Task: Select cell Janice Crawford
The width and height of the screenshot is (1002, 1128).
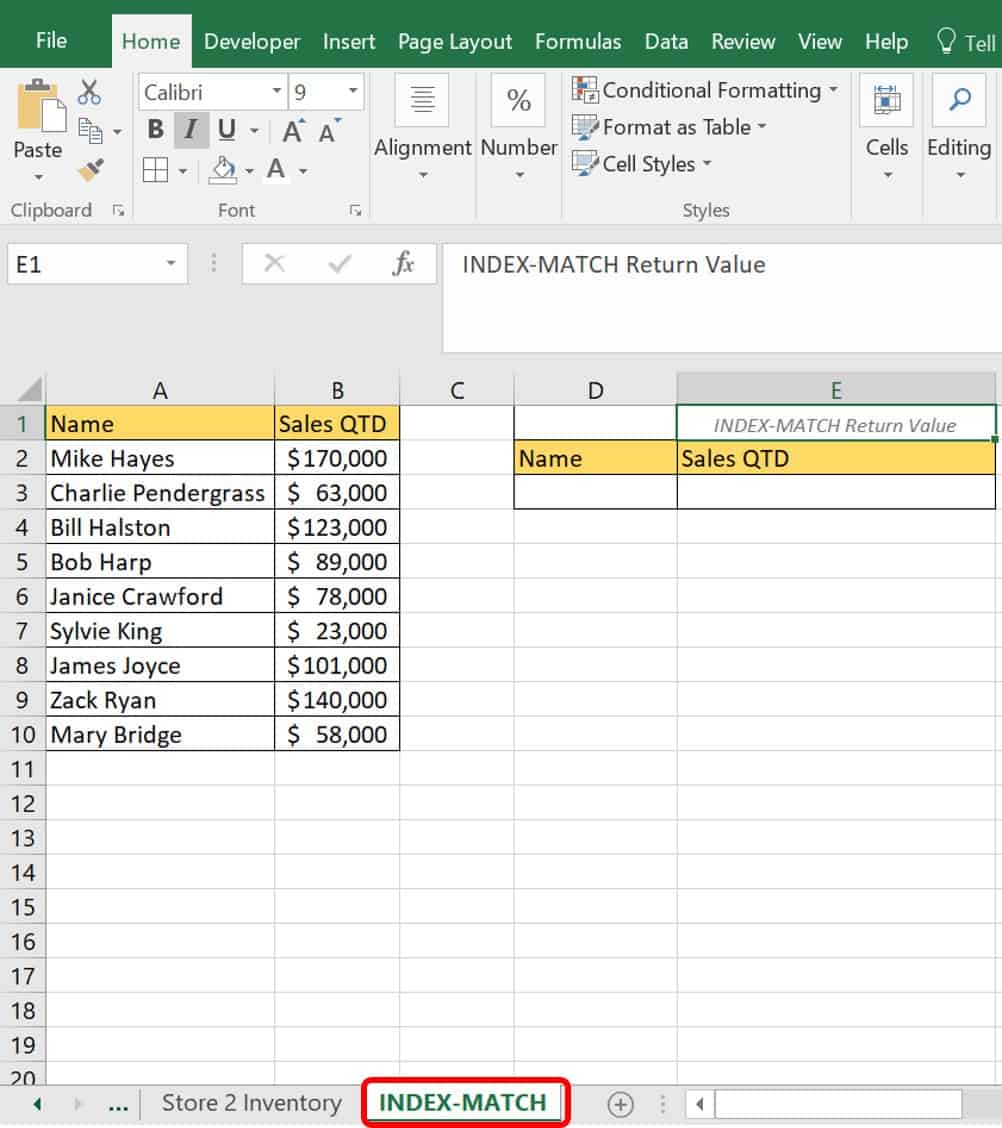Action: (160, 596)
